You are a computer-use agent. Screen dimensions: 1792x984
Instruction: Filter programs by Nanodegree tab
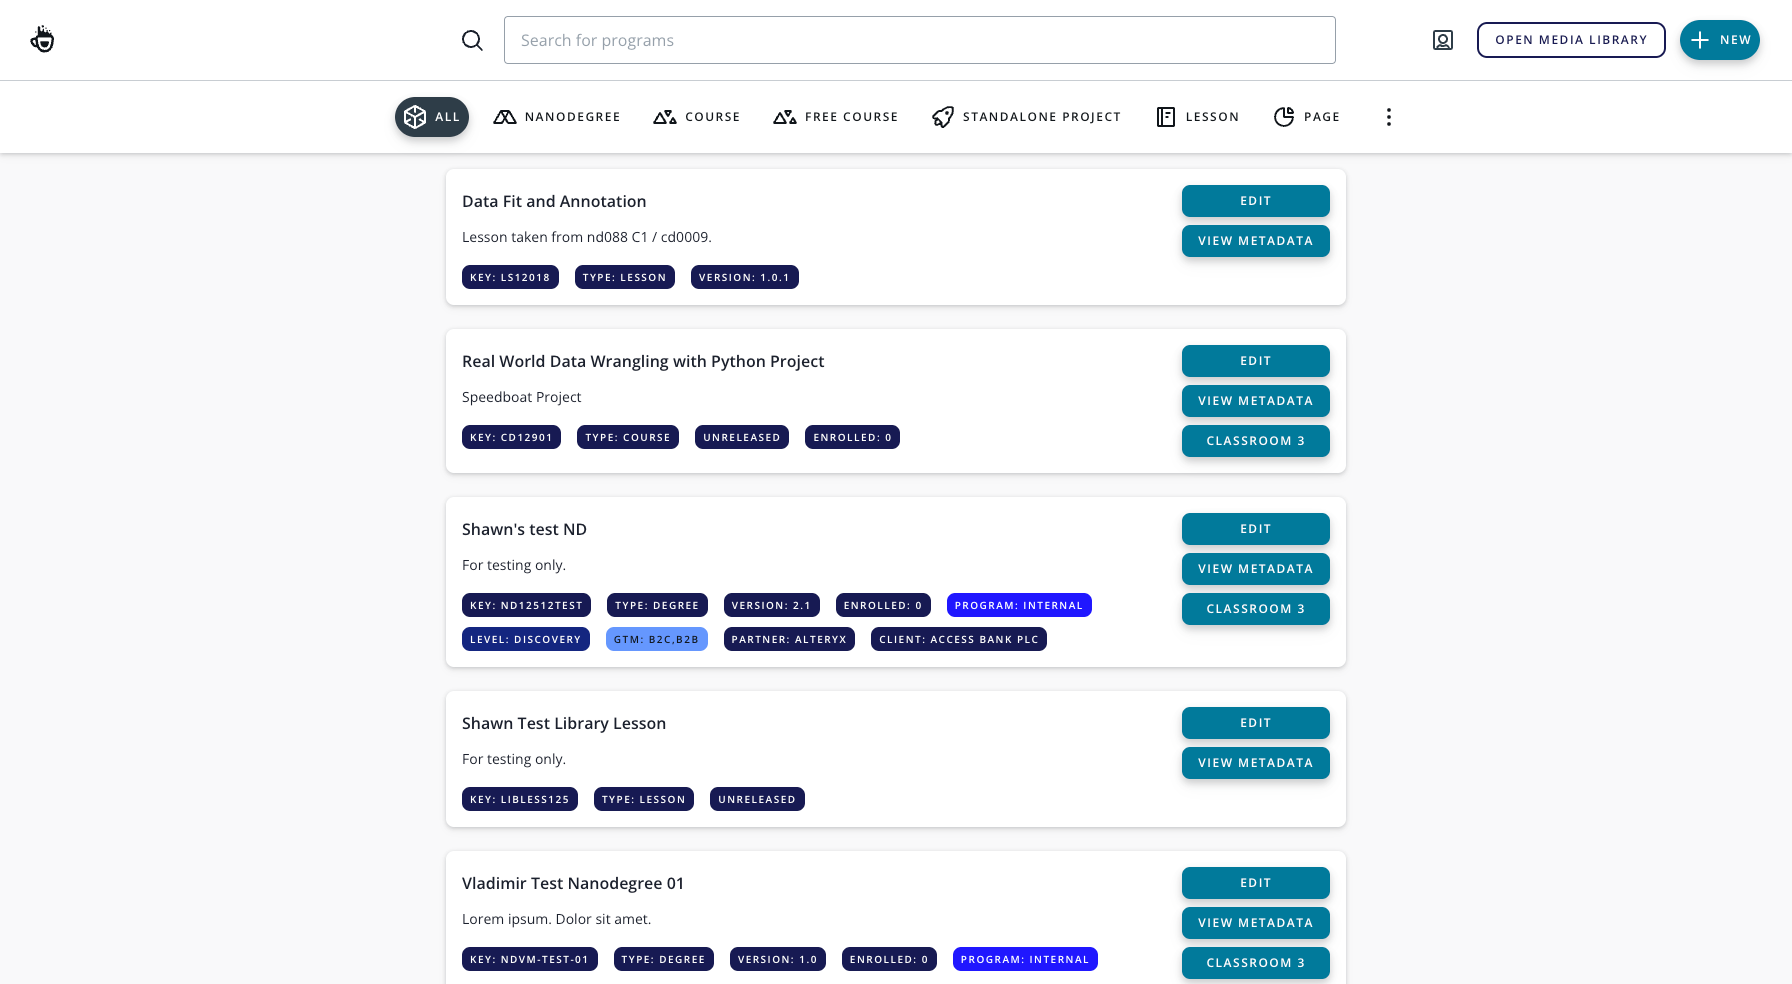(x=557, y=117)
